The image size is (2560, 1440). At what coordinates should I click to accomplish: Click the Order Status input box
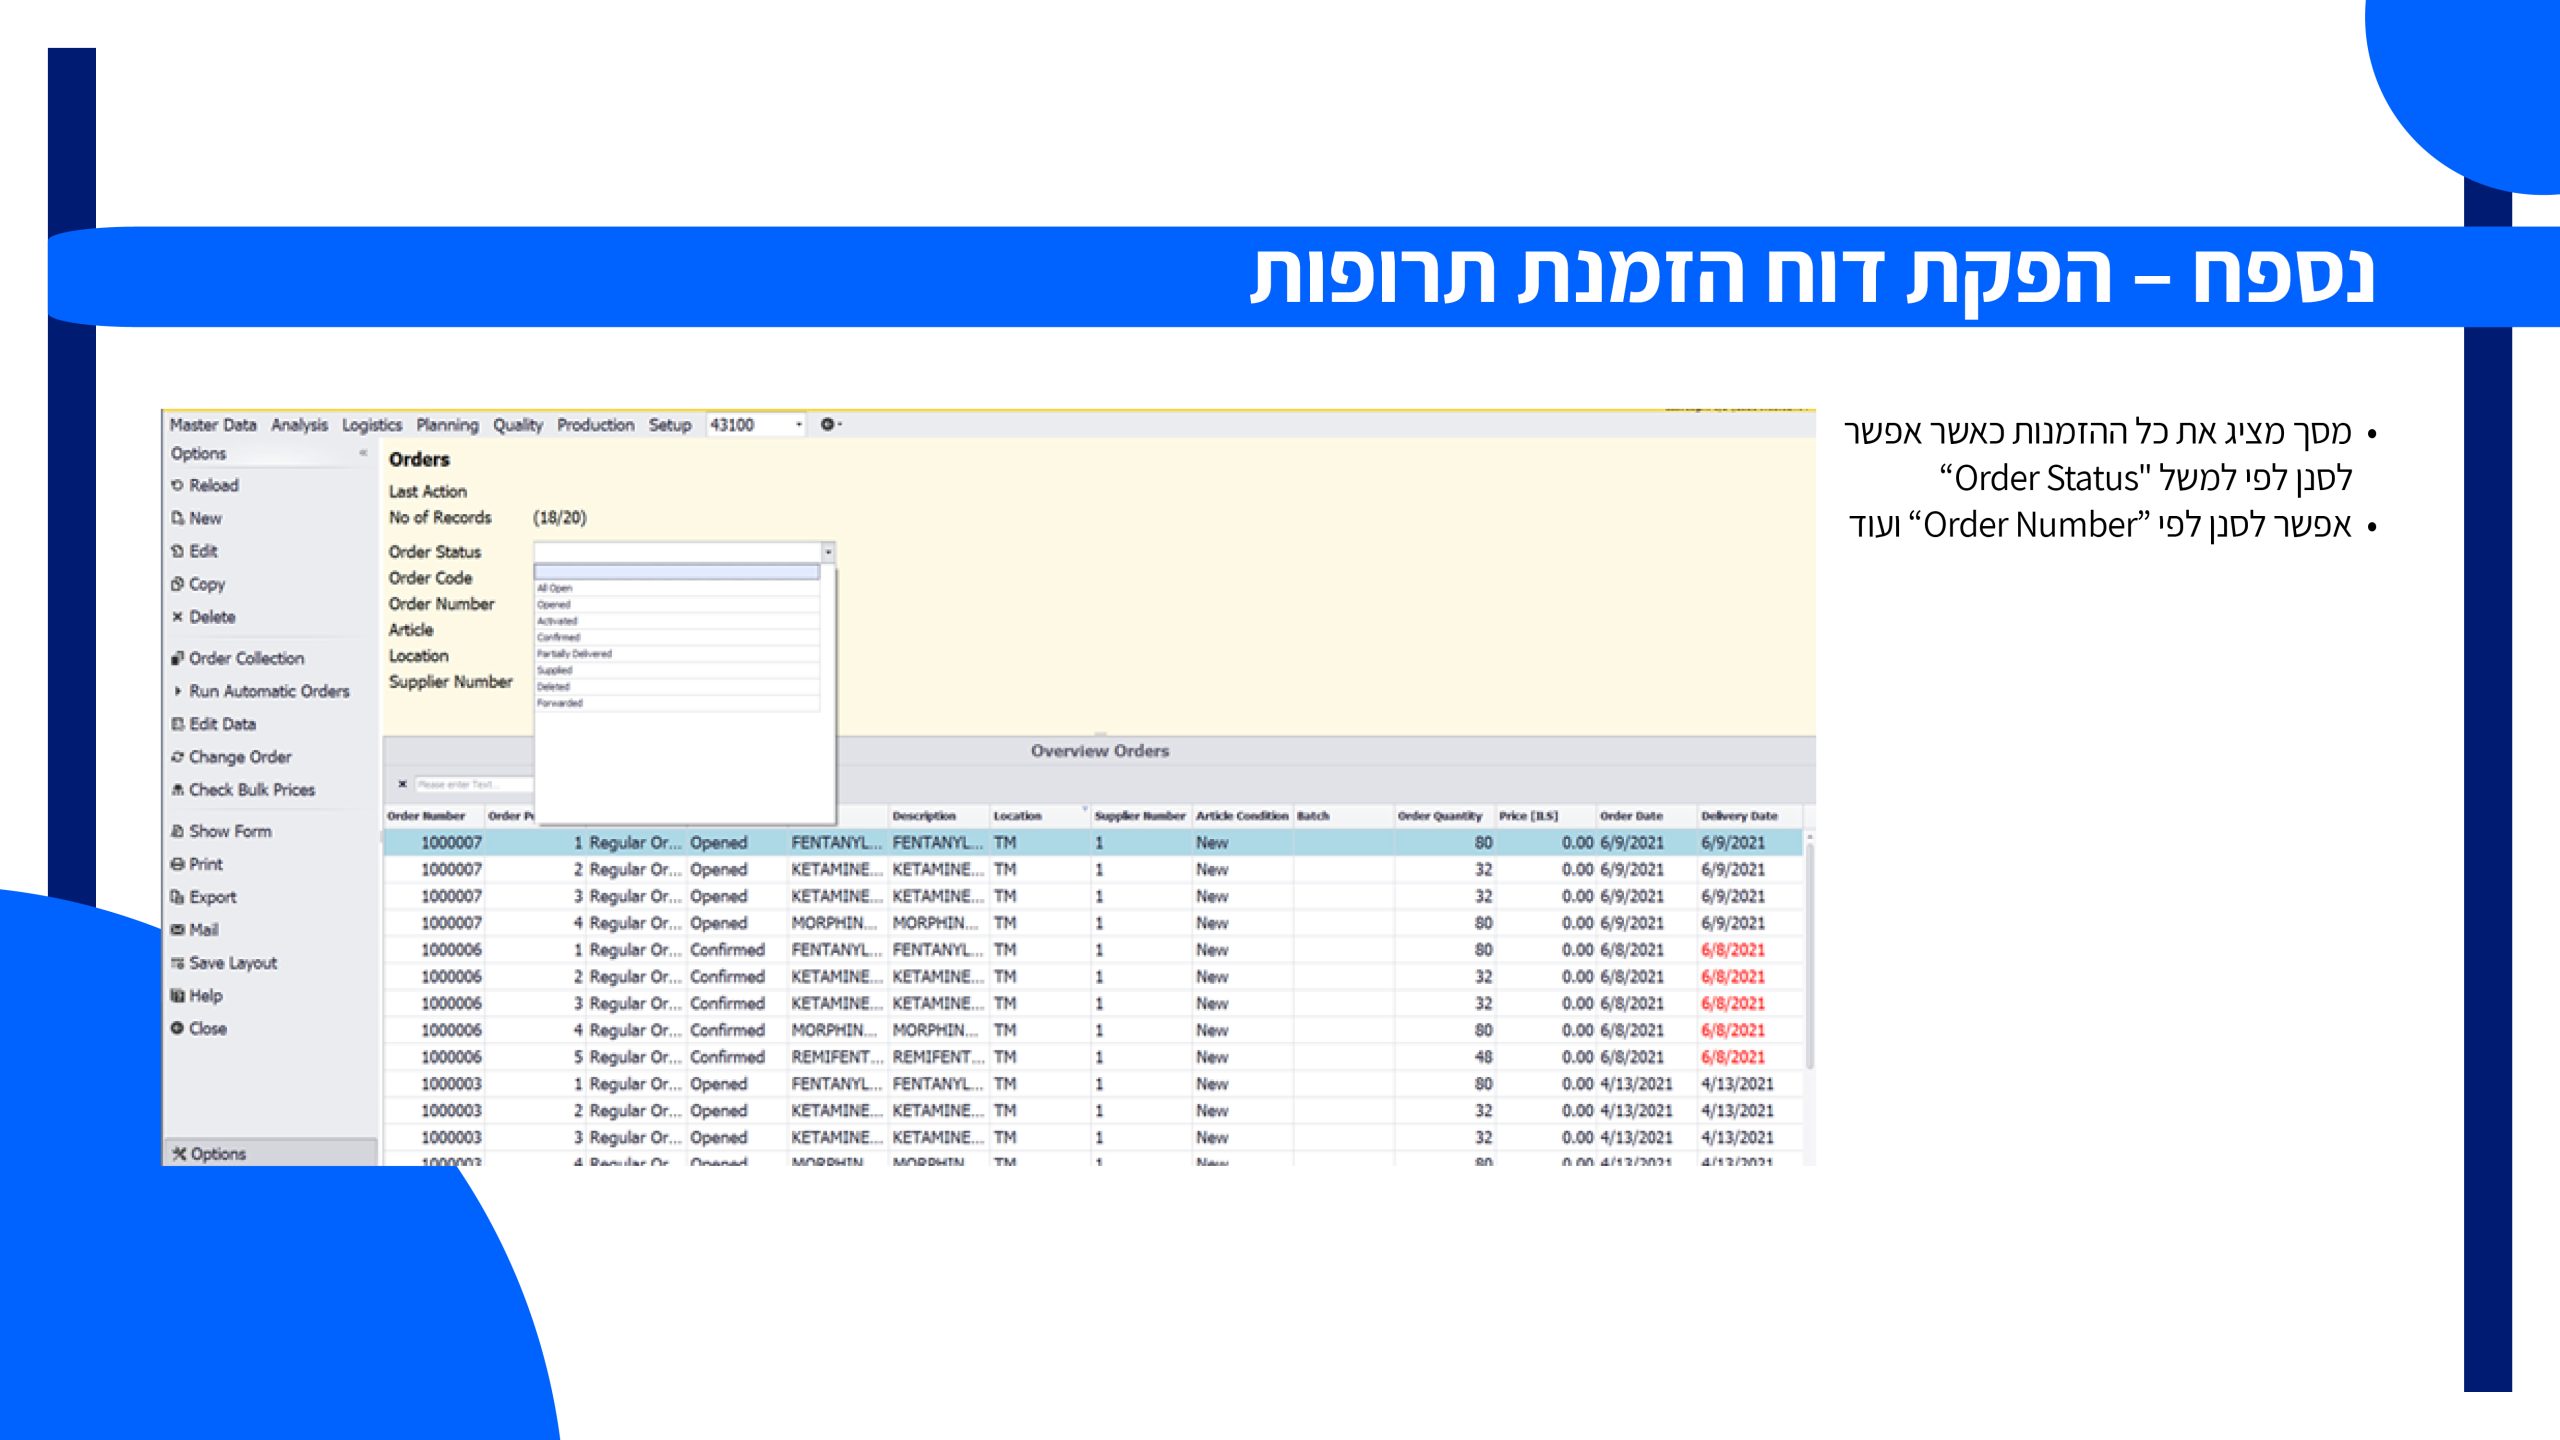point(677,552)
